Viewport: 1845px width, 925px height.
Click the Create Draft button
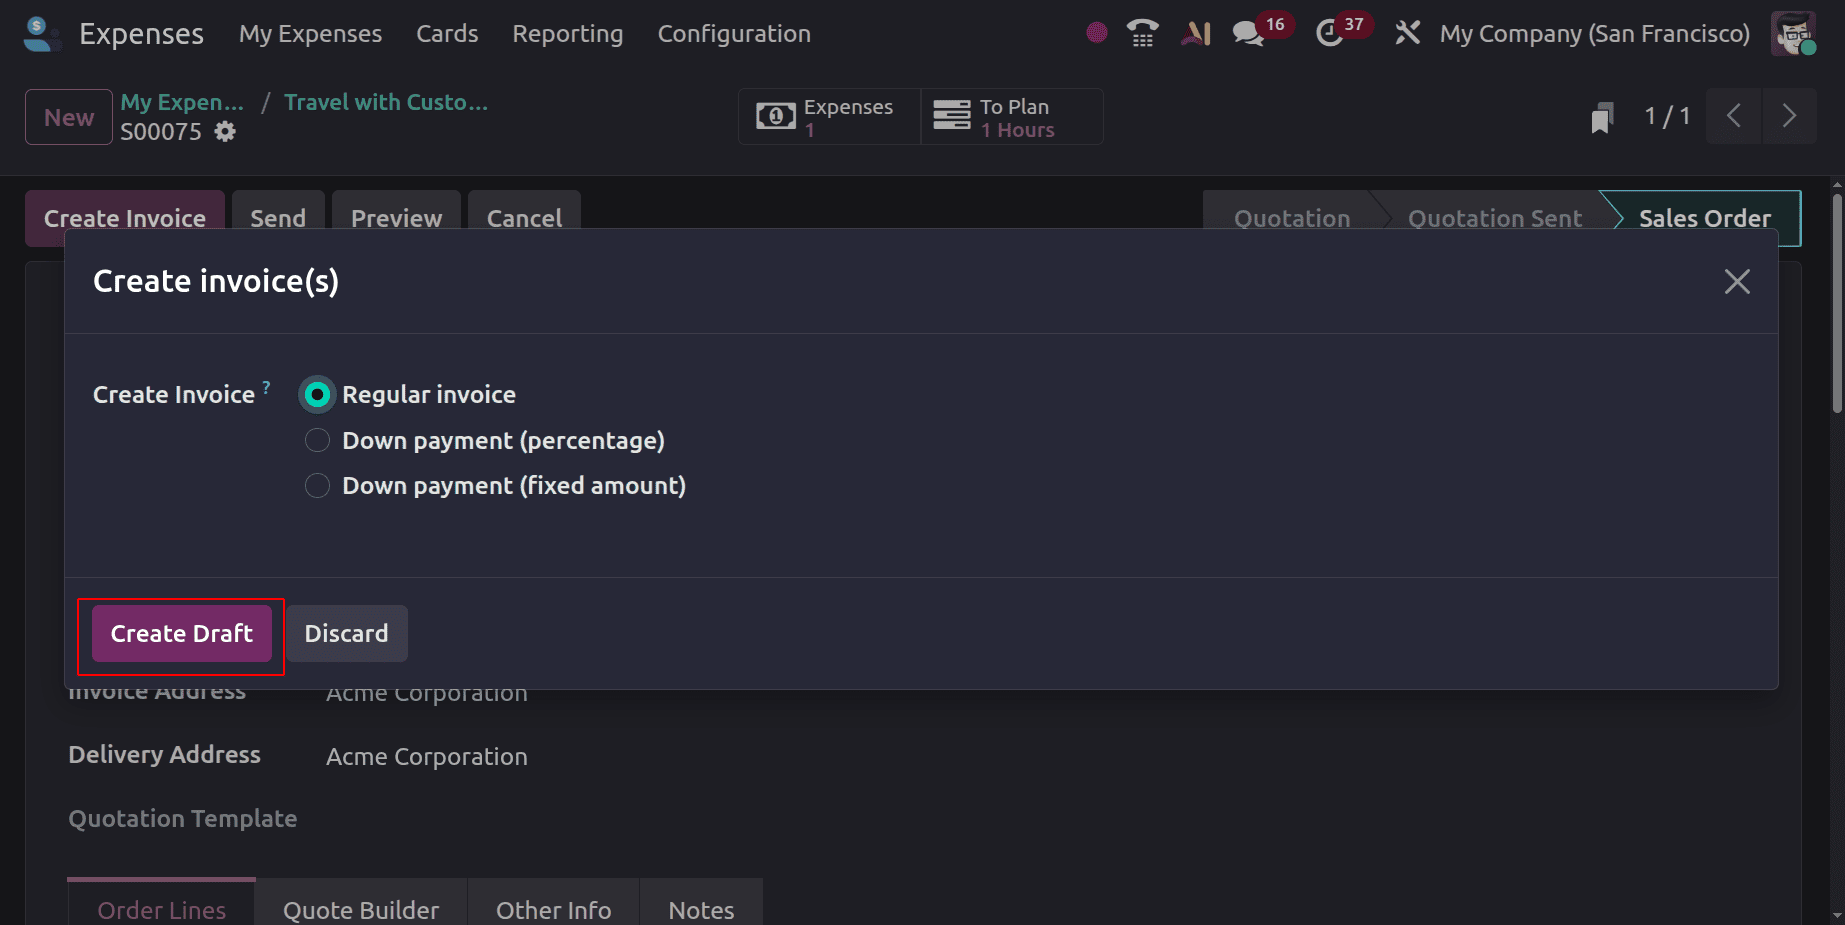181,633
